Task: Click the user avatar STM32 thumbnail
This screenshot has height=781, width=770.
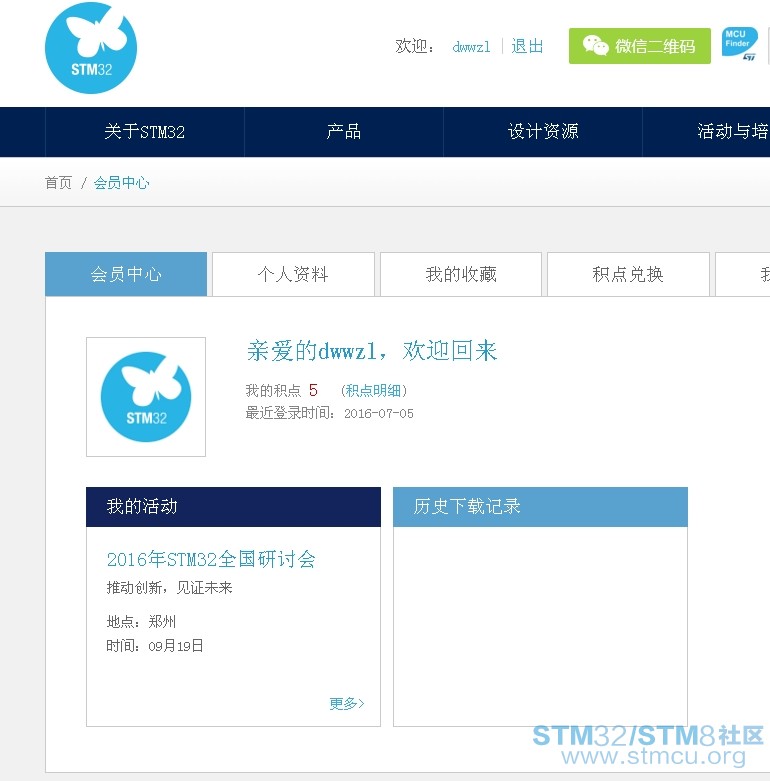Action: tap(146, 397)
